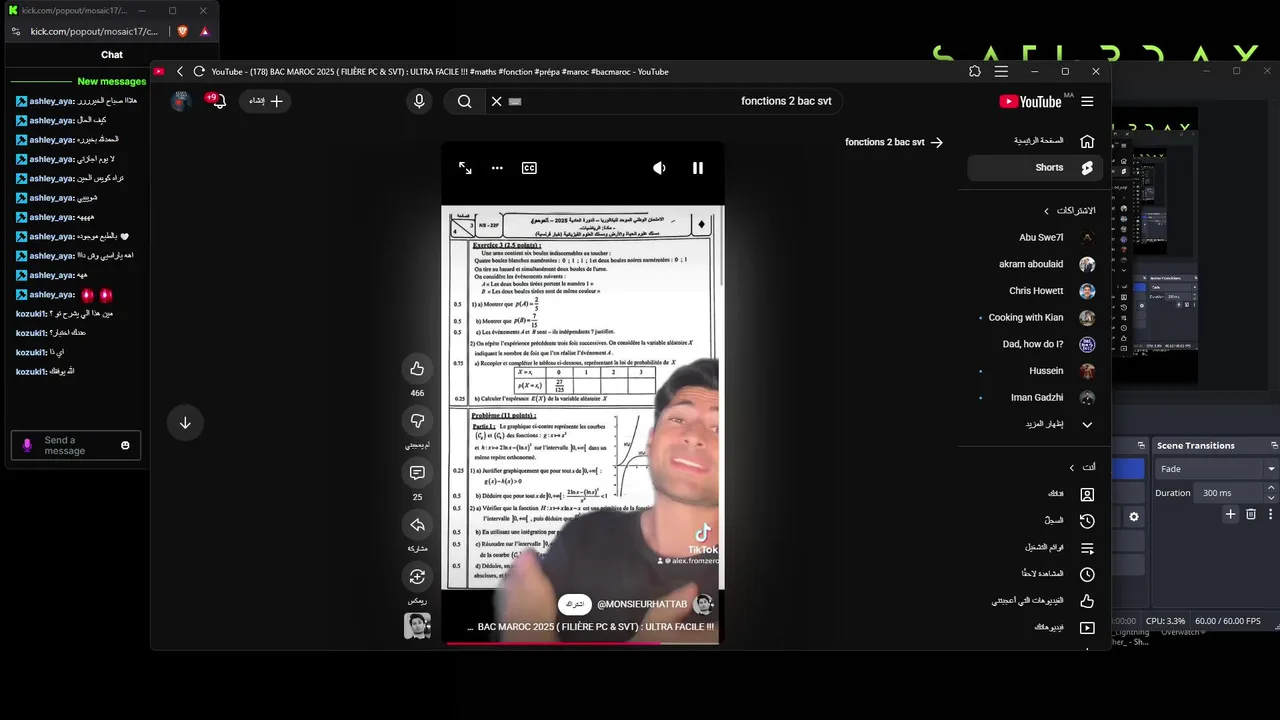Go to YouTube Home in sidebar

1036,141
